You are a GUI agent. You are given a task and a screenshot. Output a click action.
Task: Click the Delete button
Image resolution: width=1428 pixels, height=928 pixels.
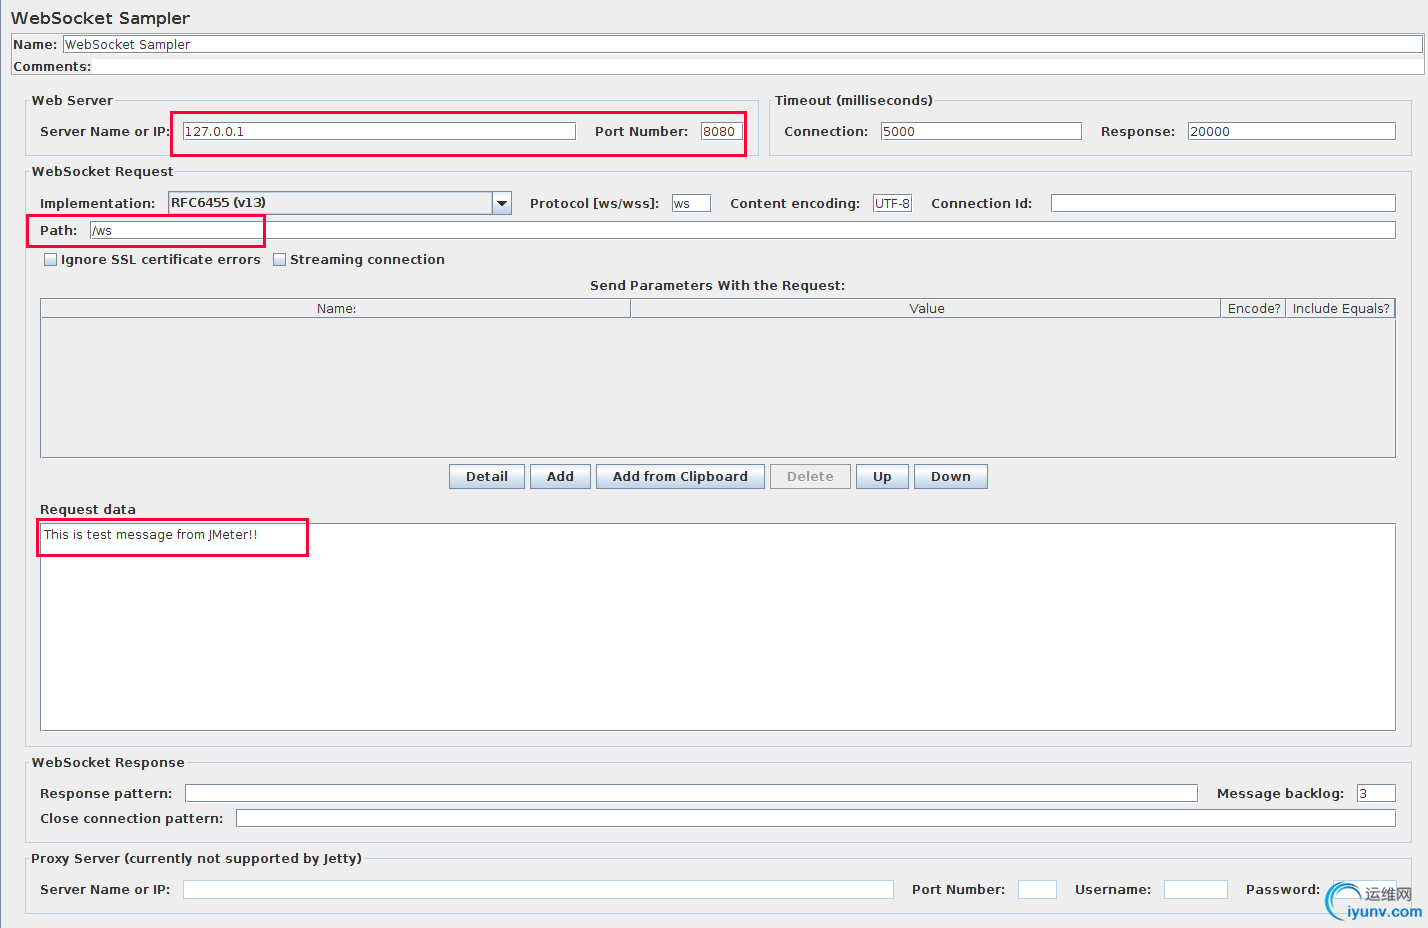click(810, 476)
